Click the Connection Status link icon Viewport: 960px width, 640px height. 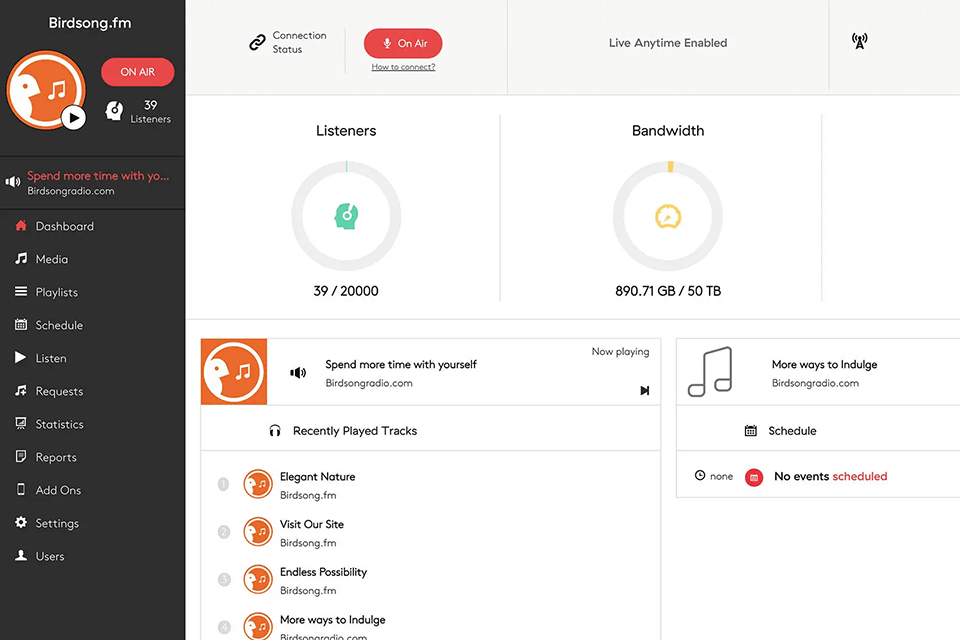point(257,42)
